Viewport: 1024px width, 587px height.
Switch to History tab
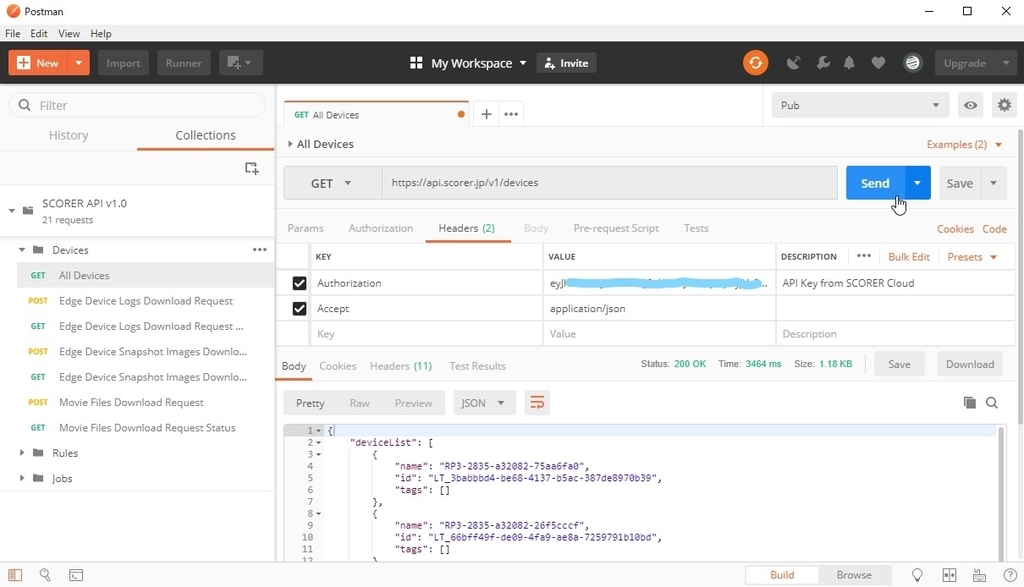69,135
